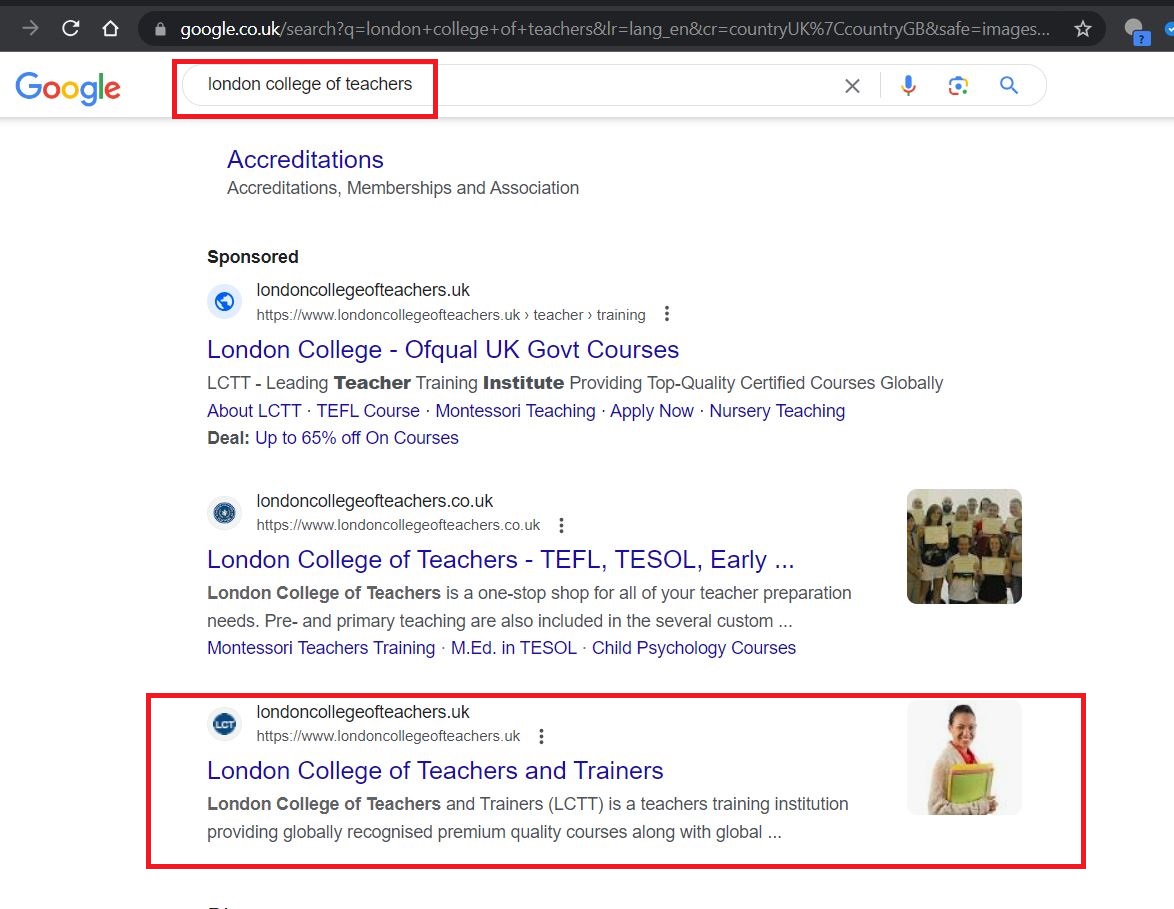This screenshot has width=1174, height=909.
Task: Bookmark this page with the star icon
Action: point(1083,29)
